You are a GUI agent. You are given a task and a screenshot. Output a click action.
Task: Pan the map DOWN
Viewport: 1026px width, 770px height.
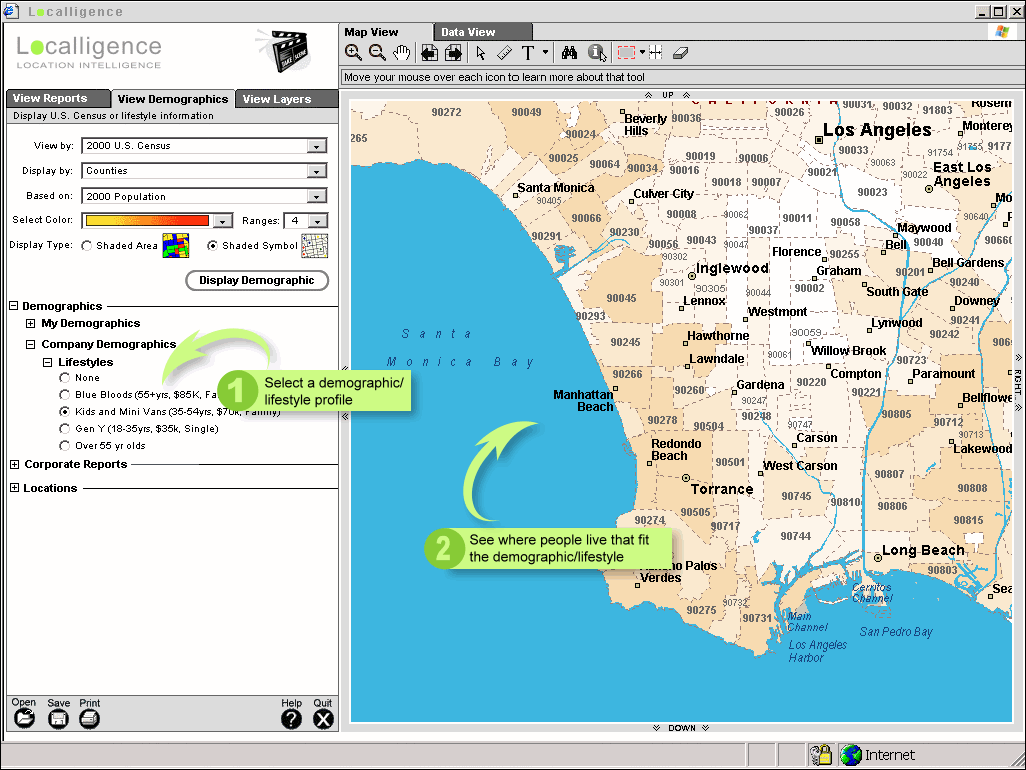click(681, 727)
